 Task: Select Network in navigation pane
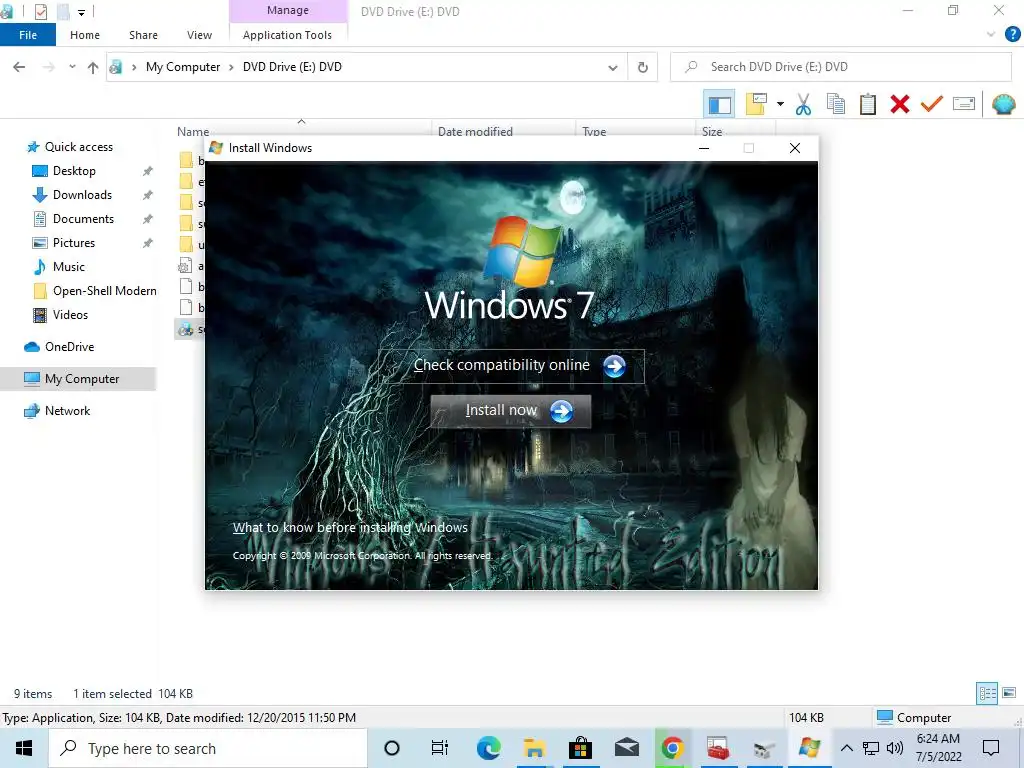pyautogui.click(x=67, y=411)
